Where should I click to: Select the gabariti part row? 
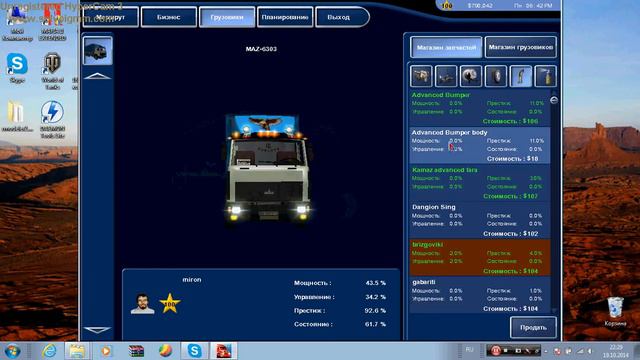point(480,296)
